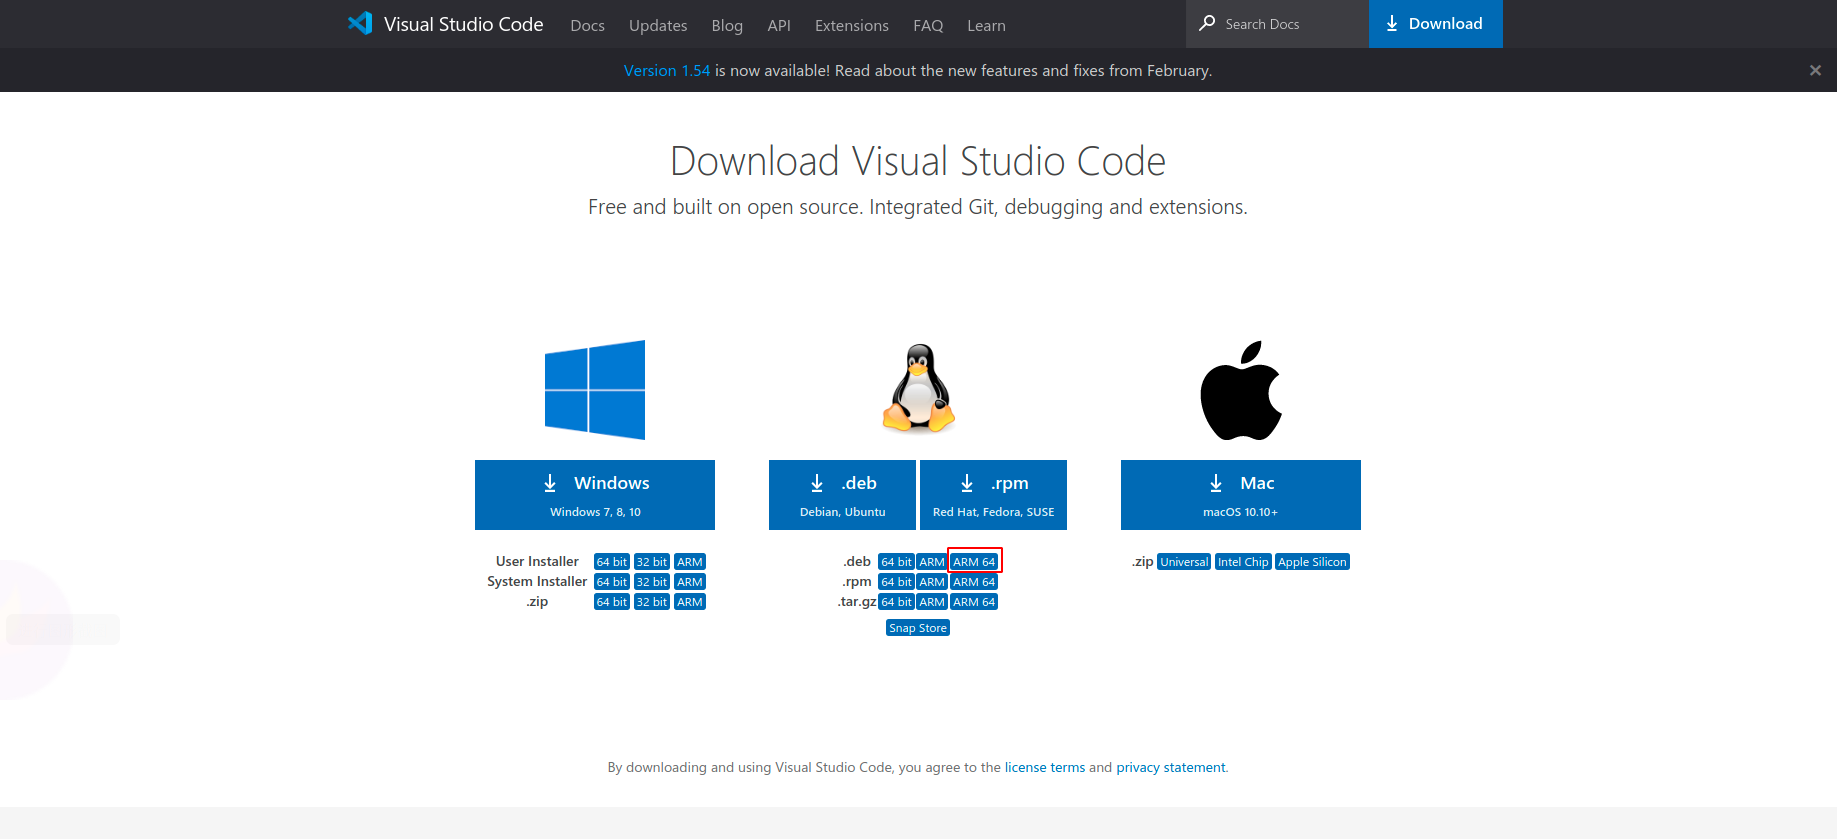Open the license terms link
This screenshot has width=1837, height=839.
[1044, 767]
